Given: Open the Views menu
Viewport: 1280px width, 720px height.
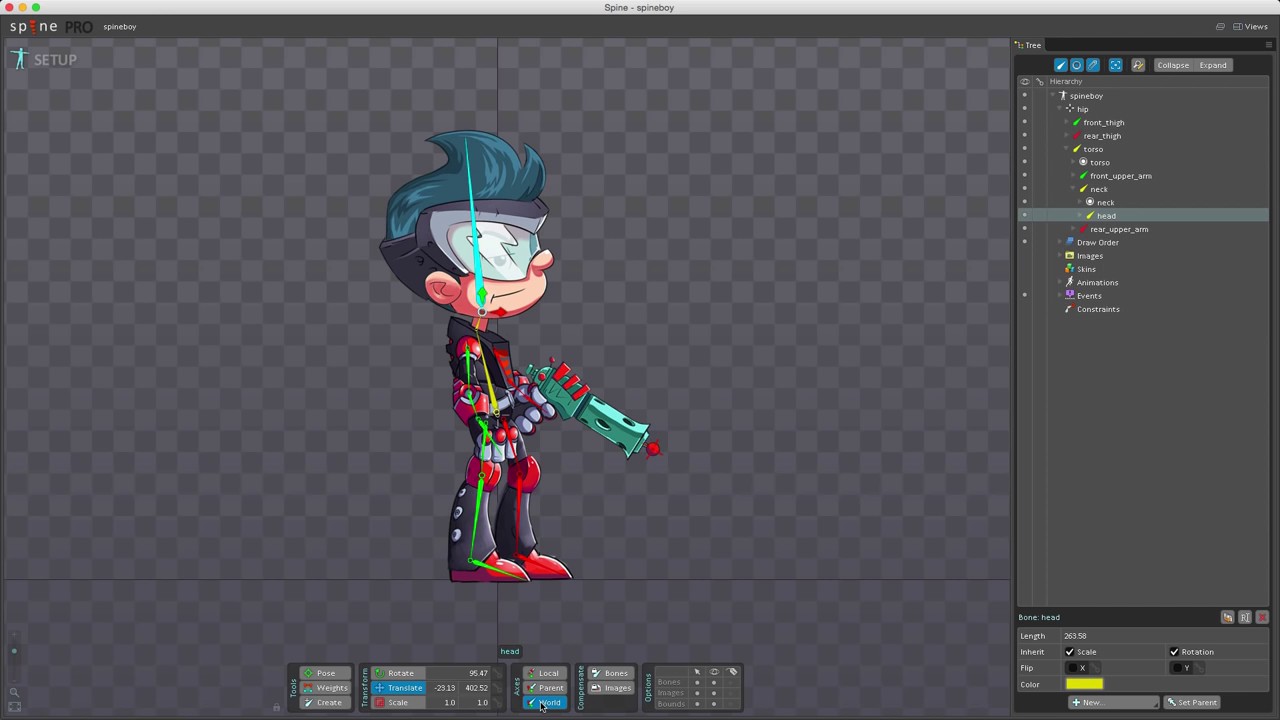Looking at the screenshot, I should [1251, 27].
